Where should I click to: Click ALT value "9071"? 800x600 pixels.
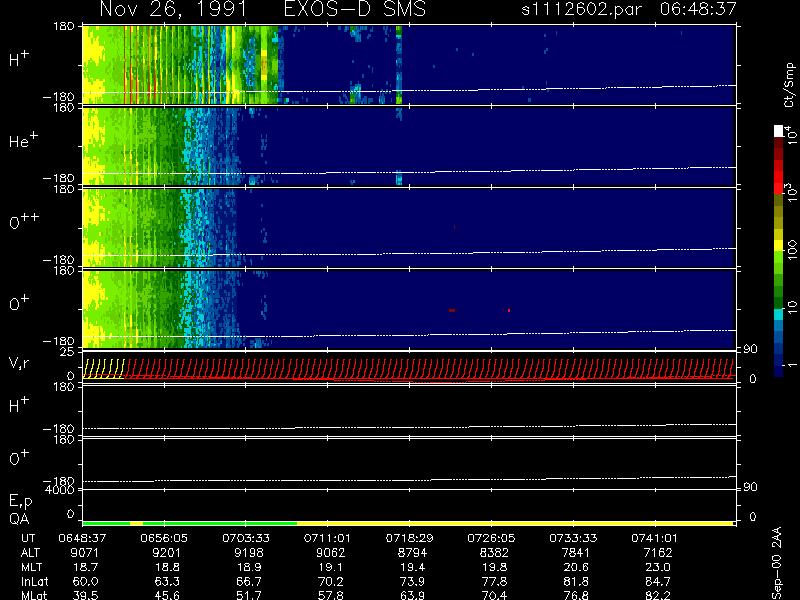tap(85, 553)
